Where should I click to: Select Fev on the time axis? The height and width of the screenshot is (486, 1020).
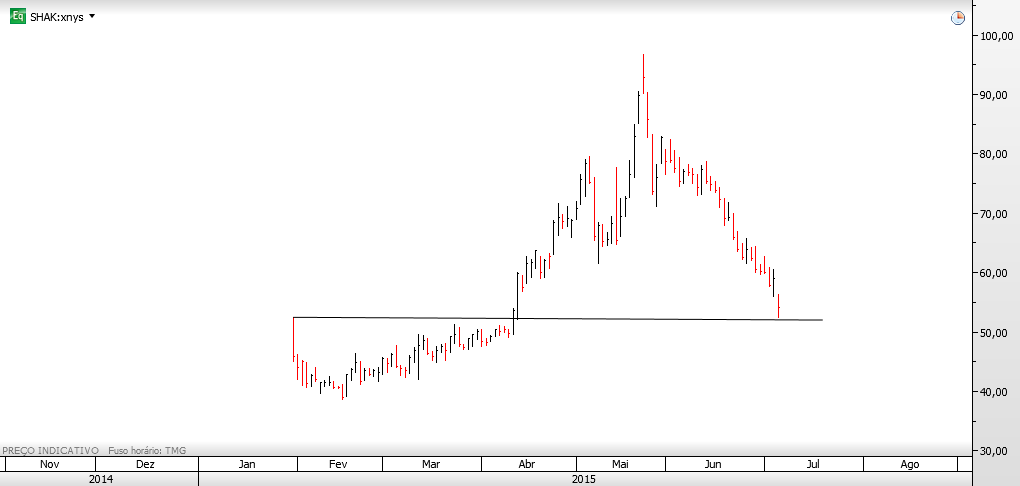(338, 464)
